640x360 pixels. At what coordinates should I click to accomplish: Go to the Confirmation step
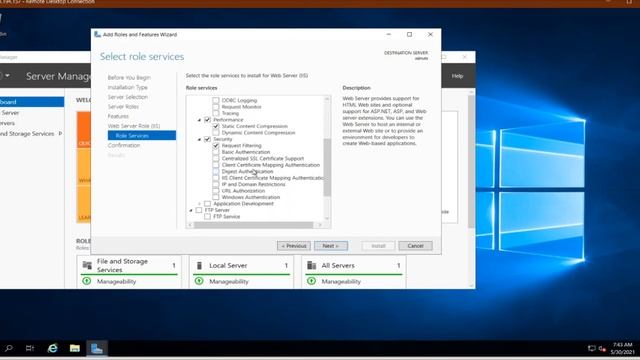pyautogui.click(x=124, y=145)
